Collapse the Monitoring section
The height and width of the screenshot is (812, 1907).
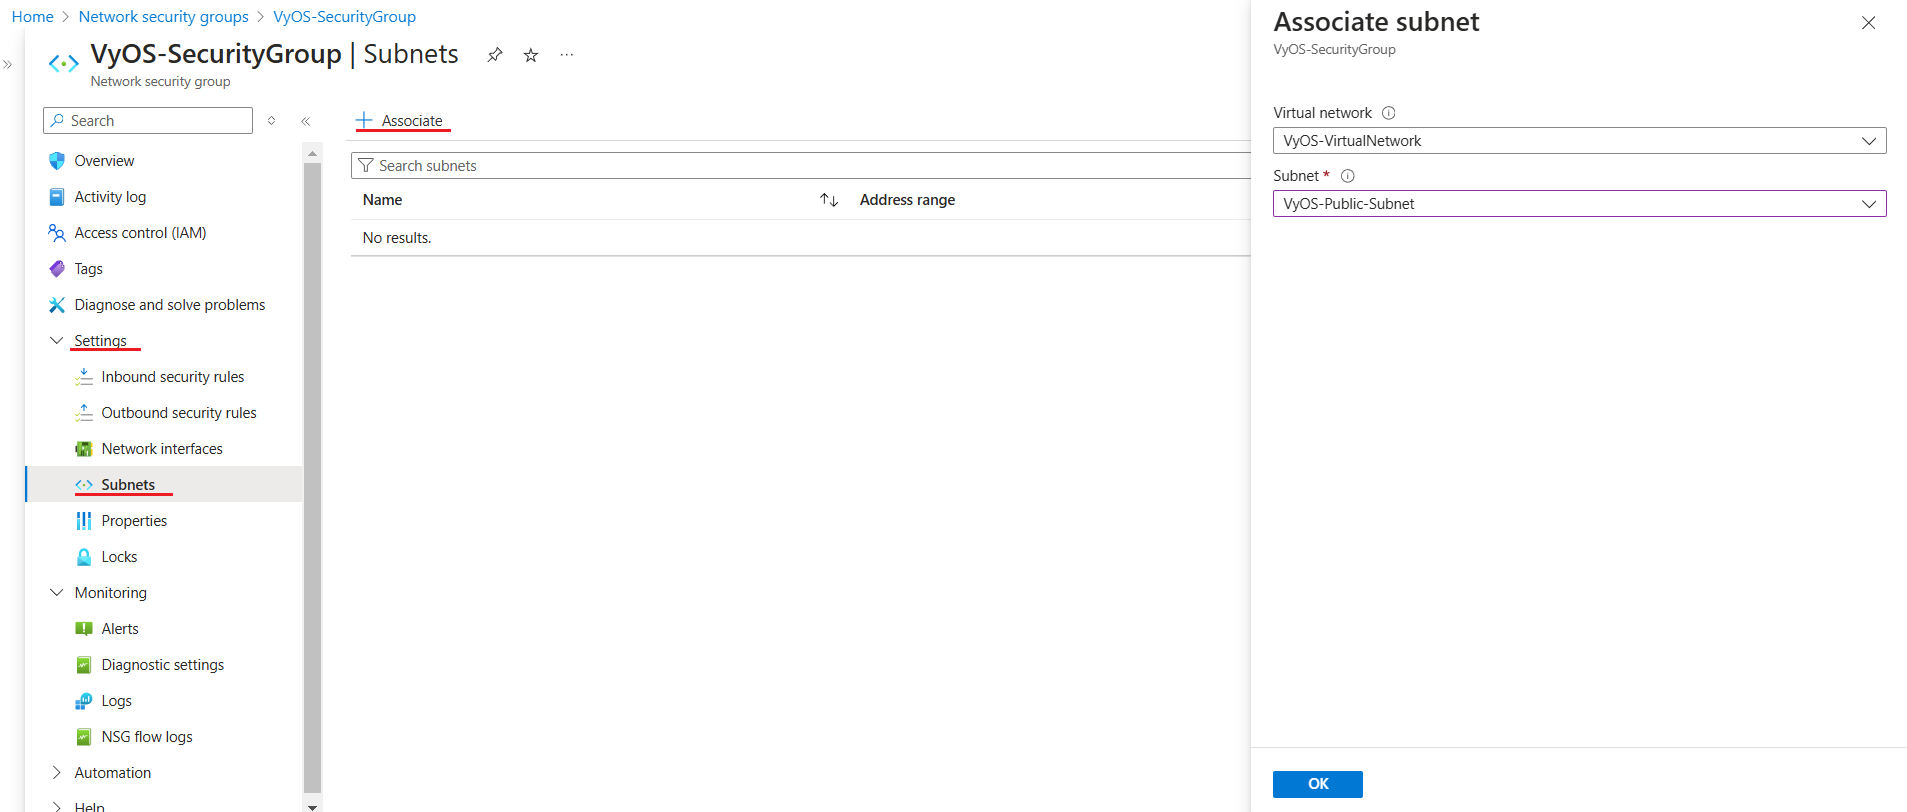point(57,593)
